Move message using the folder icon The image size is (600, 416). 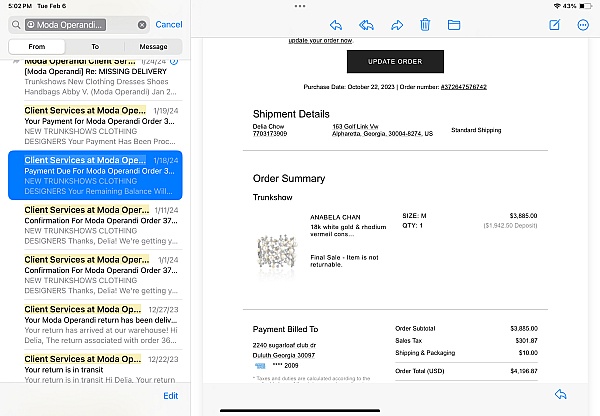[x=454, y=24]
